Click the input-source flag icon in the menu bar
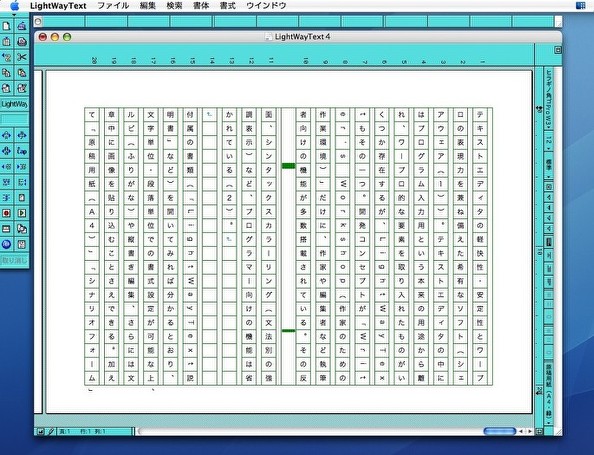Viewport: 594px width, 455px height. (580, 5)
